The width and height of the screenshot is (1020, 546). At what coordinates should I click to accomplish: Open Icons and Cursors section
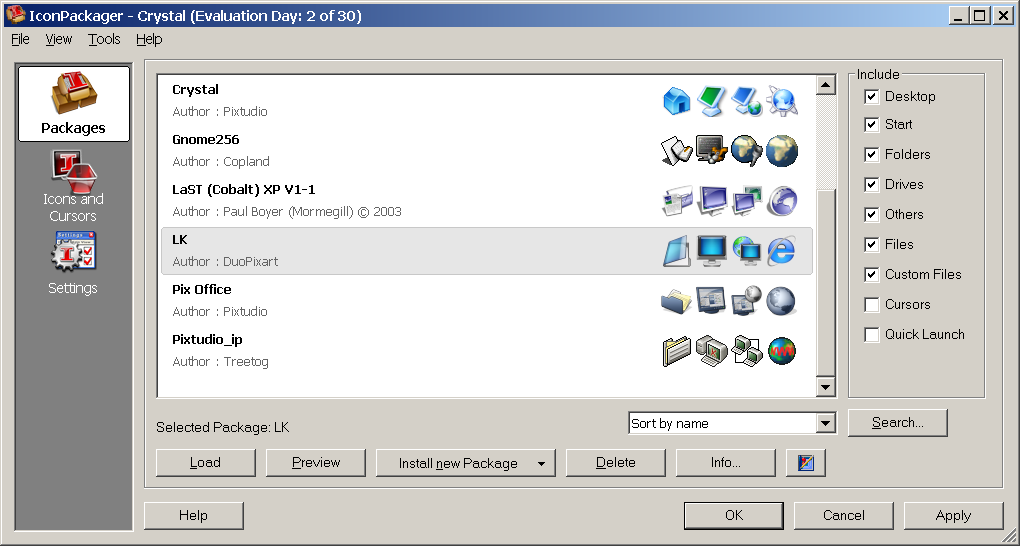tap(74, 187)
